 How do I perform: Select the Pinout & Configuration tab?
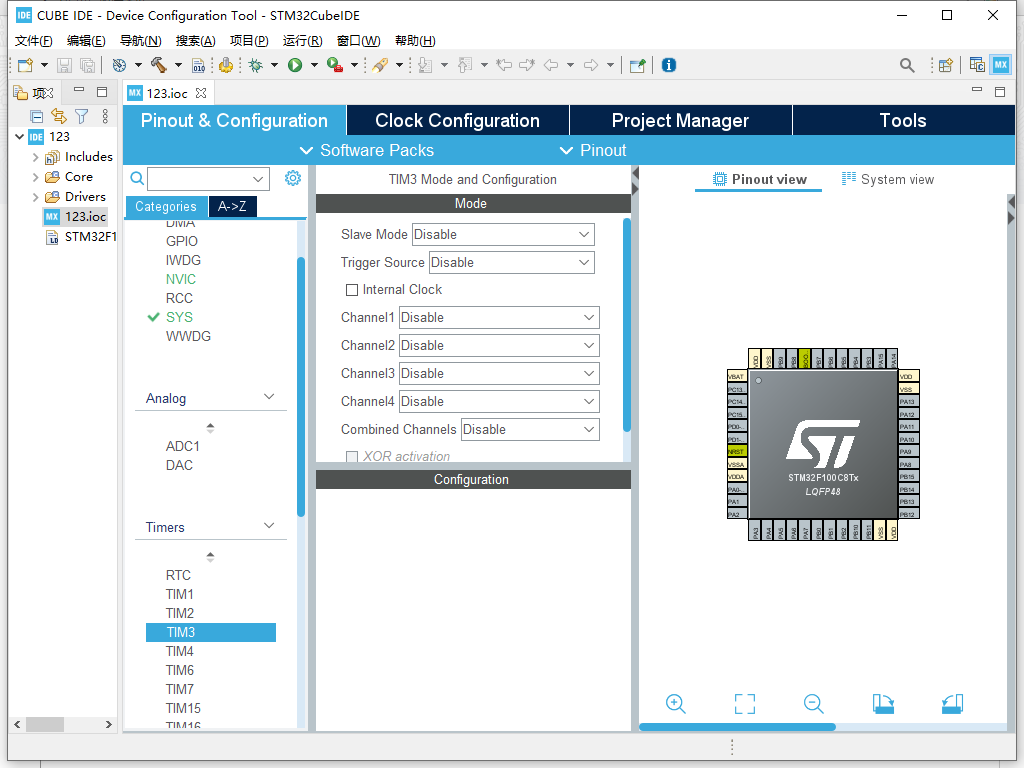click(234, 120)
